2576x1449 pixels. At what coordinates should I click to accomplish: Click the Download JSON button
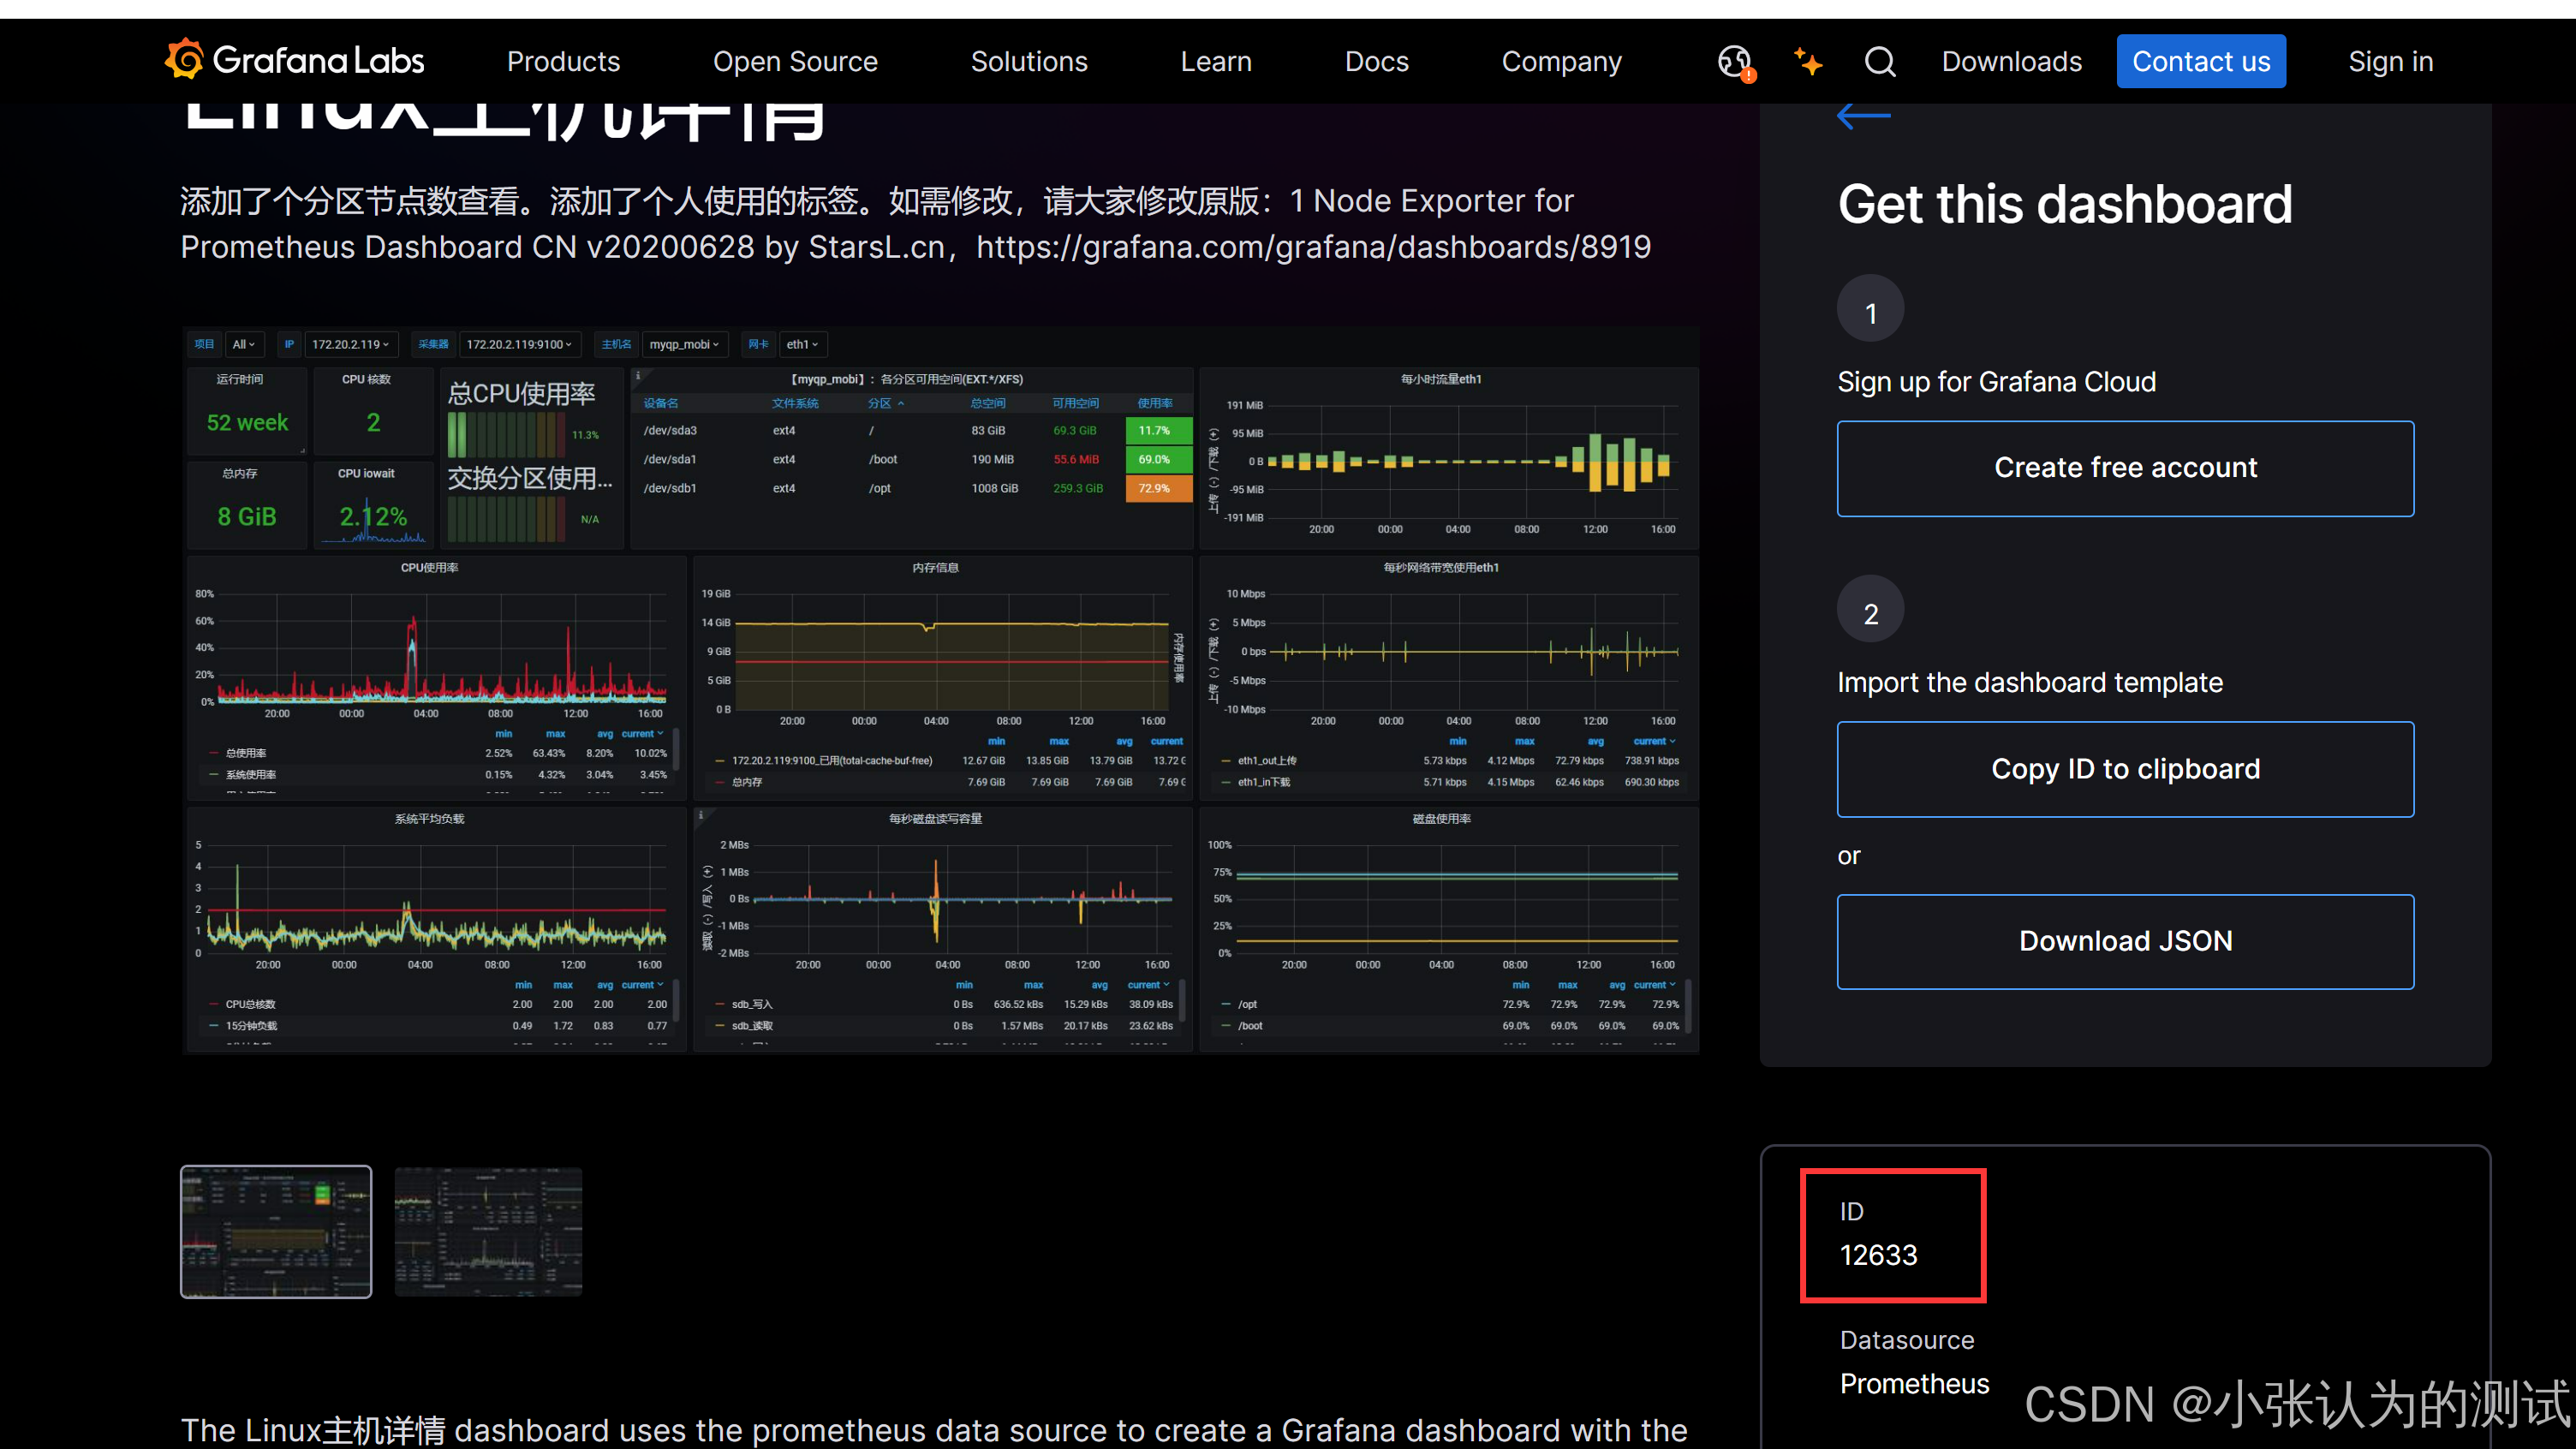(2125, 941)
